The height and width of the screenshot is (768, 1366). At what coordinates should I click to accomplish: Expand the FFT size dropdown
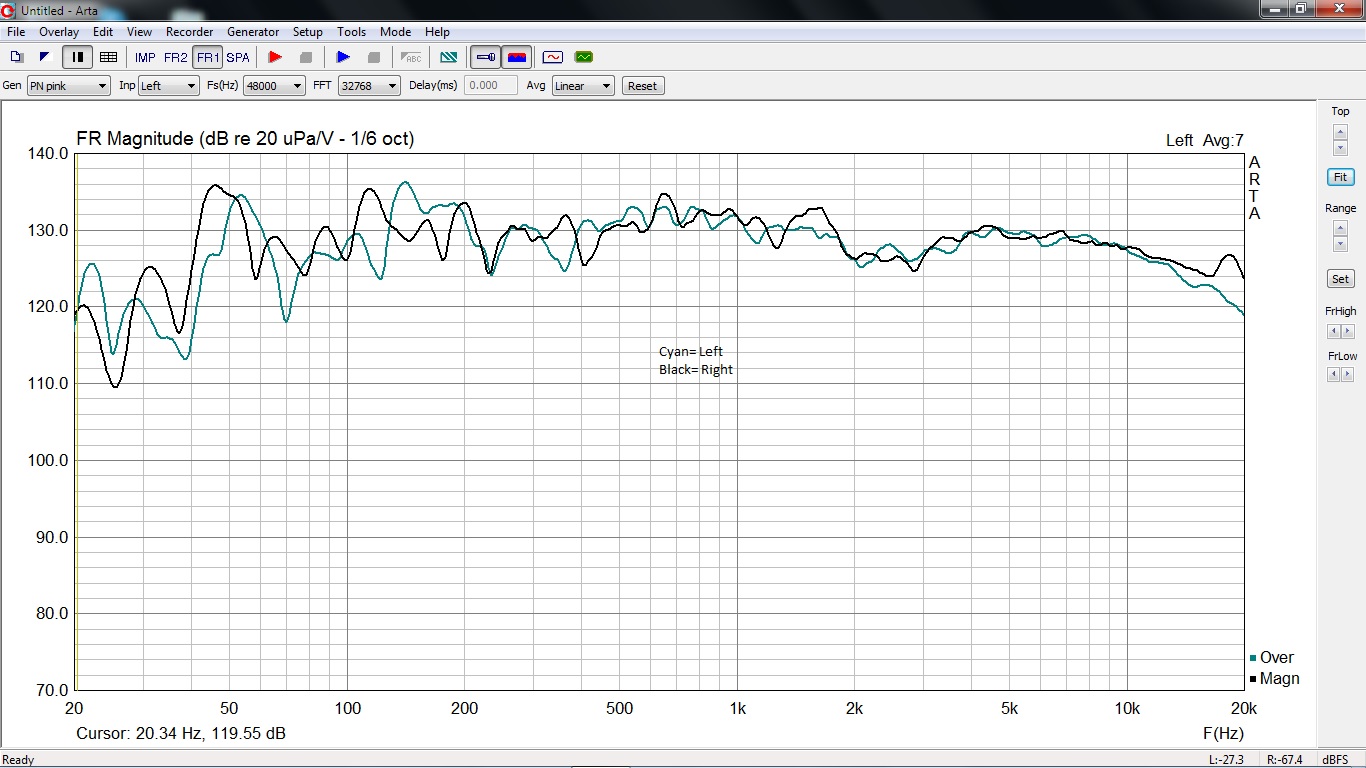point(369,86)
